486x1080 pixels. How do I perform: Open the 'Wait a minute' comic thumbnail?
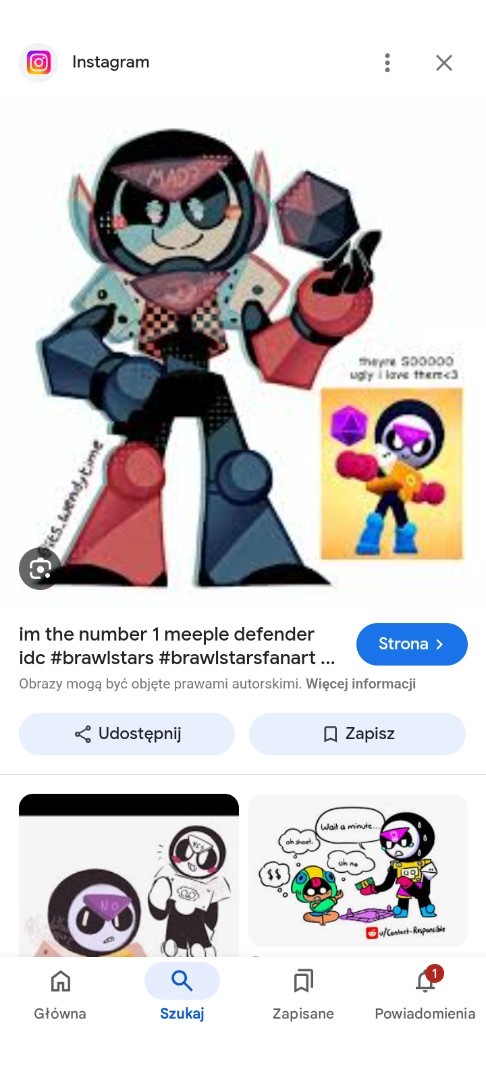point(358,871)
